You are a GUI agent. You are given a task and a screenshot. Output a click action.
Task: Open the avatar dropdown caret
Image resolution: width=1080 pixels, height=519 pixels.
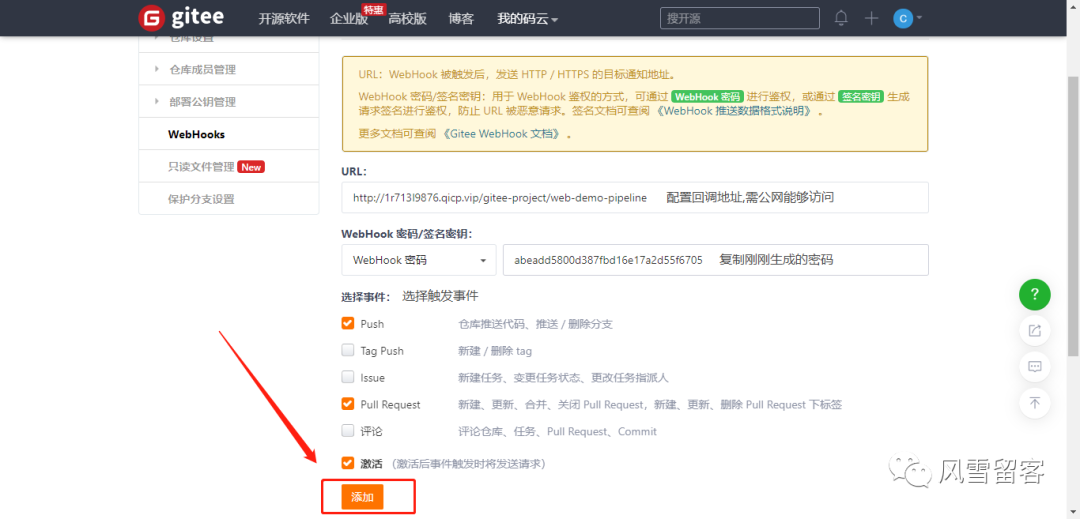click(919, 17)
